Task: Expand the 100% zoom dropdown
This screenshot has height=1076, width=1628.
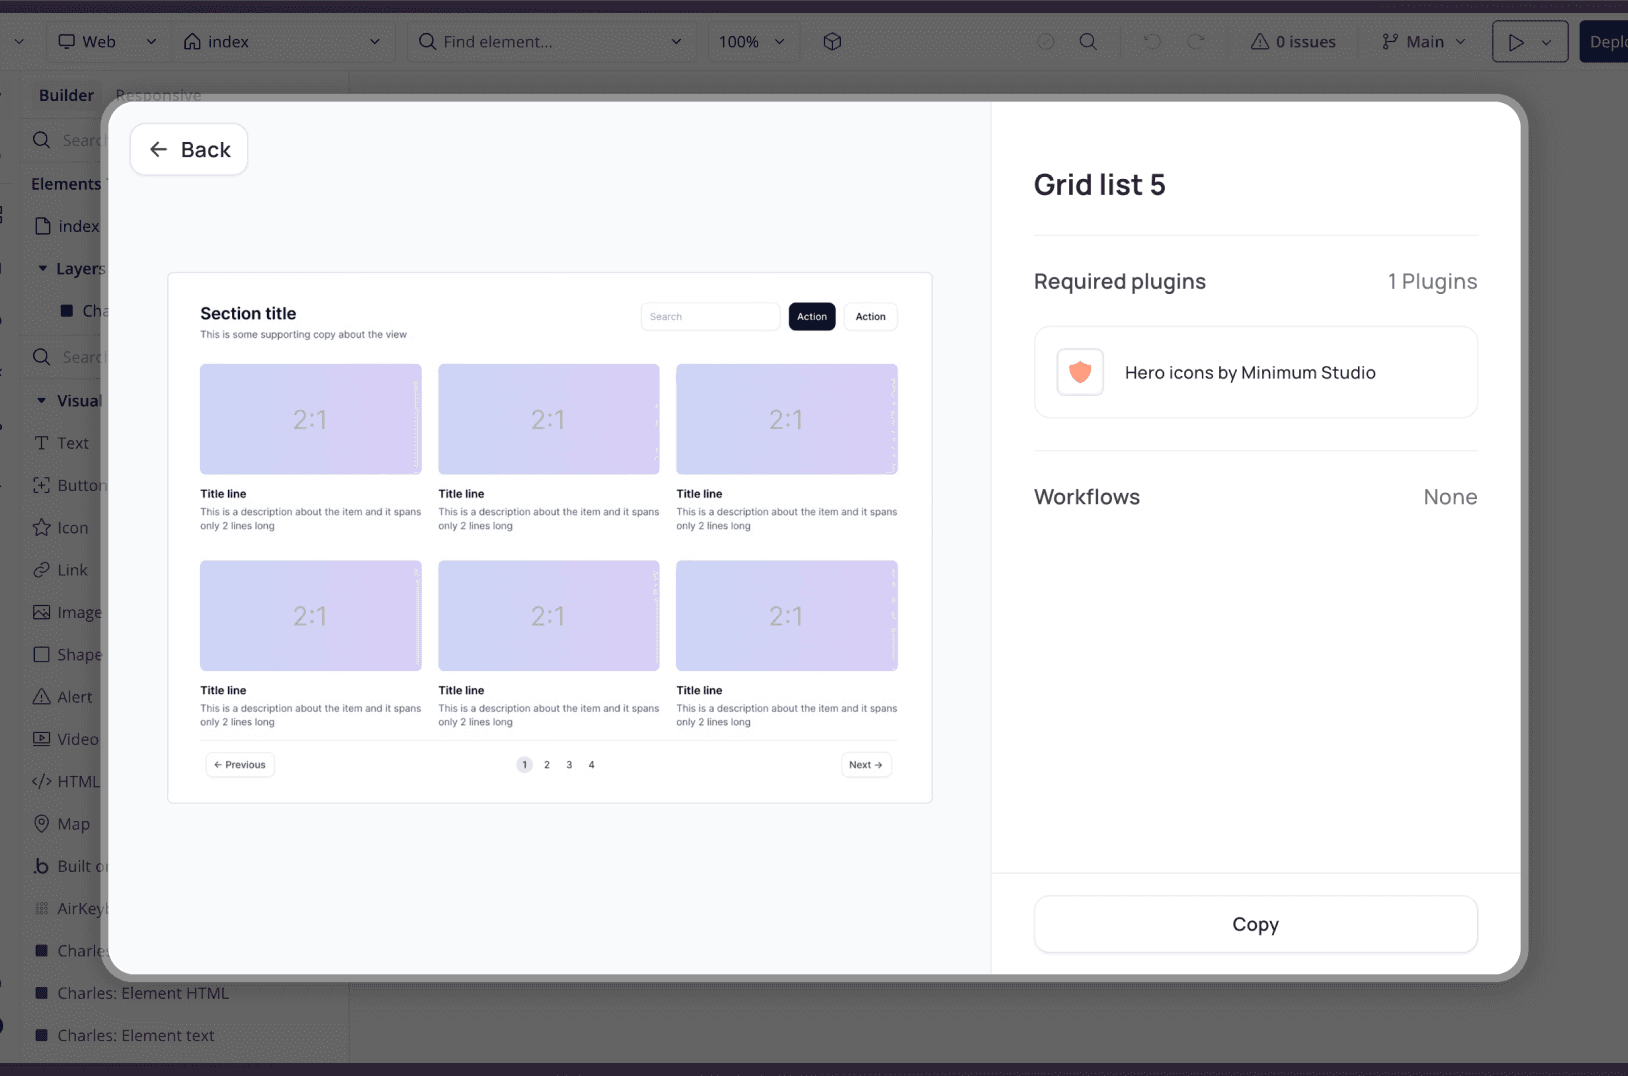Action: click(x=752, y=42)
